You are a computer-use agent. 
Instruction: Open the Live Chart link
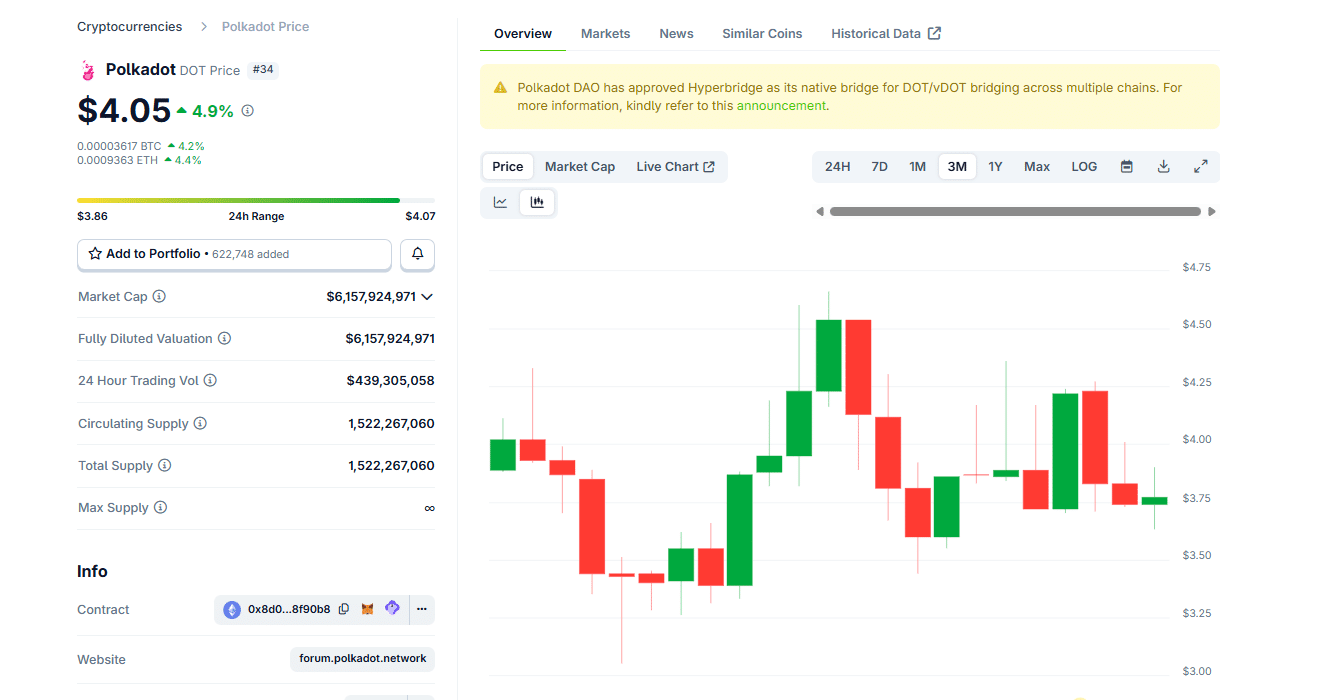tap(676, 167)
